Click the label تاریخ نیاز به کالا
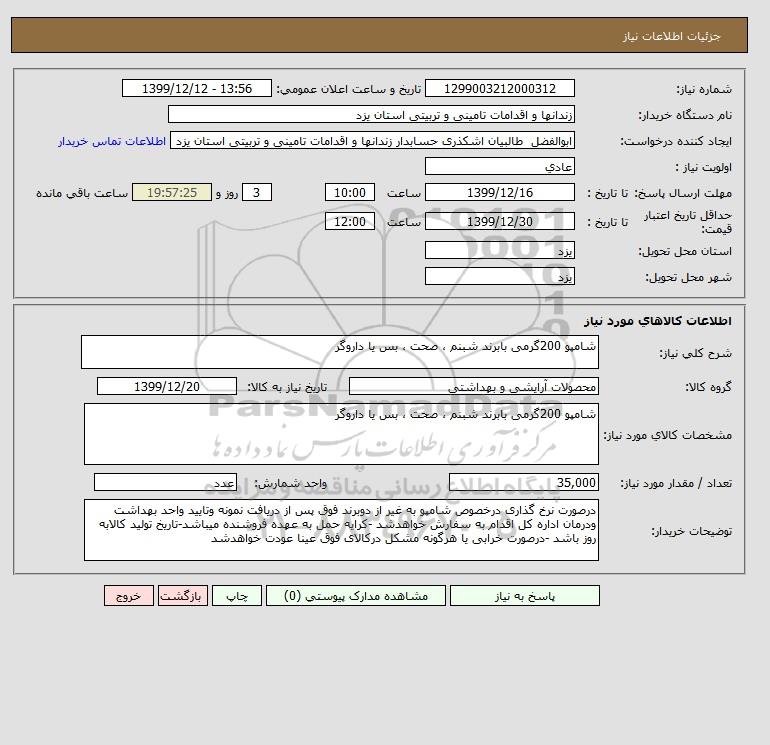This screenshot has width=770, height=745. pyautogui.click(x=287, y=387)
